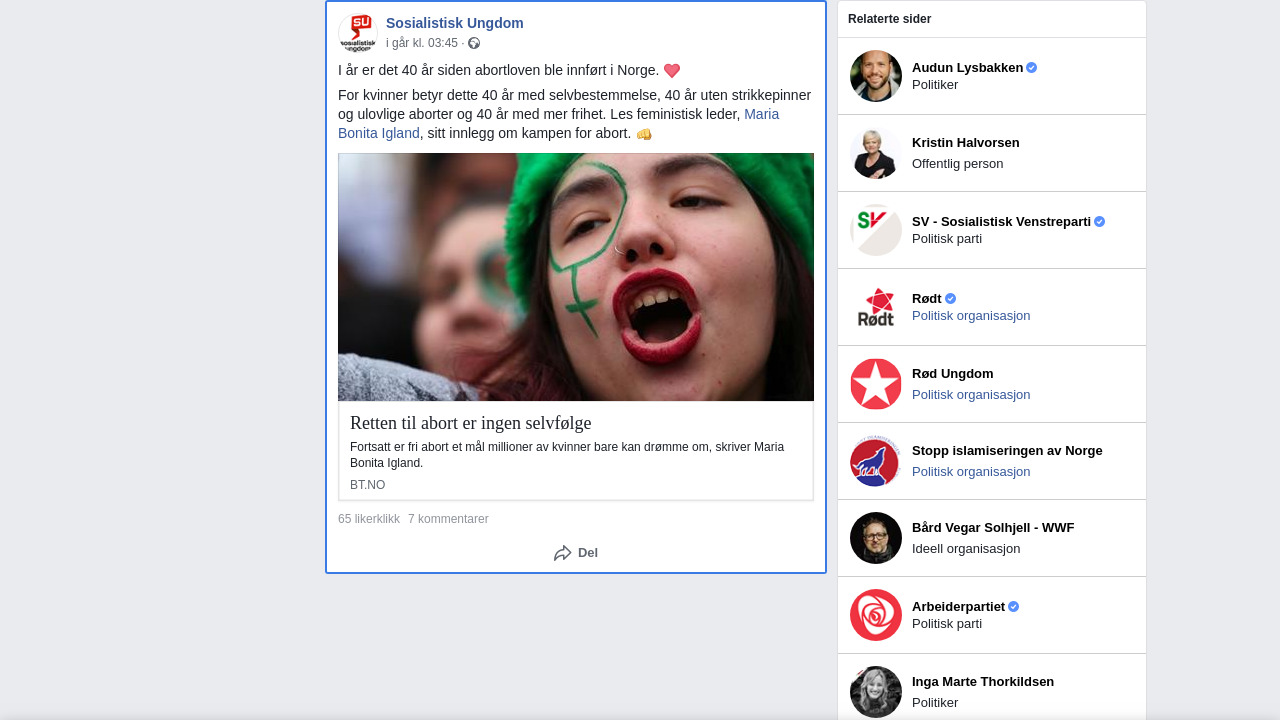Click the share arrow icon beside Del
1280x720 pixels.
tap(563, 553)
